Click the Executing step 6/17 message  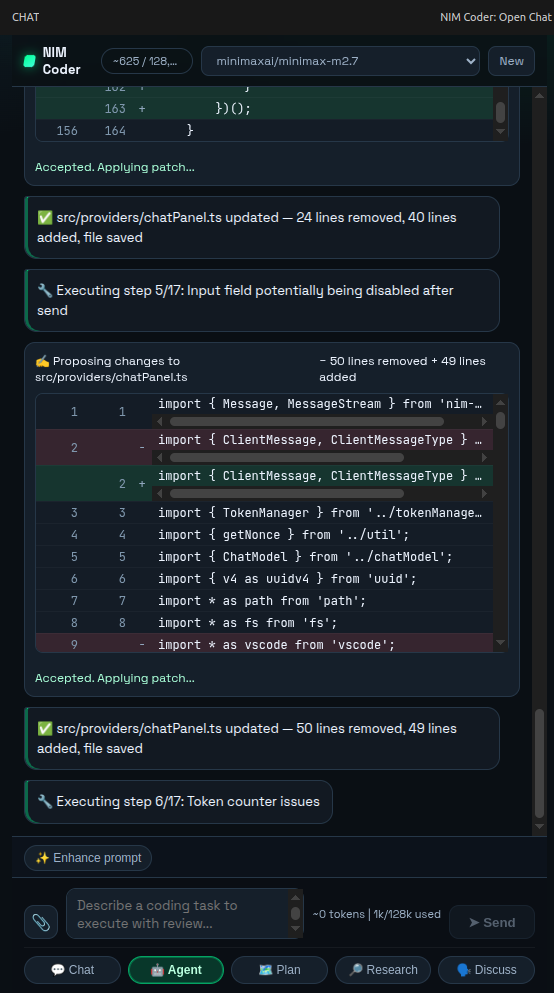[179, 802]
